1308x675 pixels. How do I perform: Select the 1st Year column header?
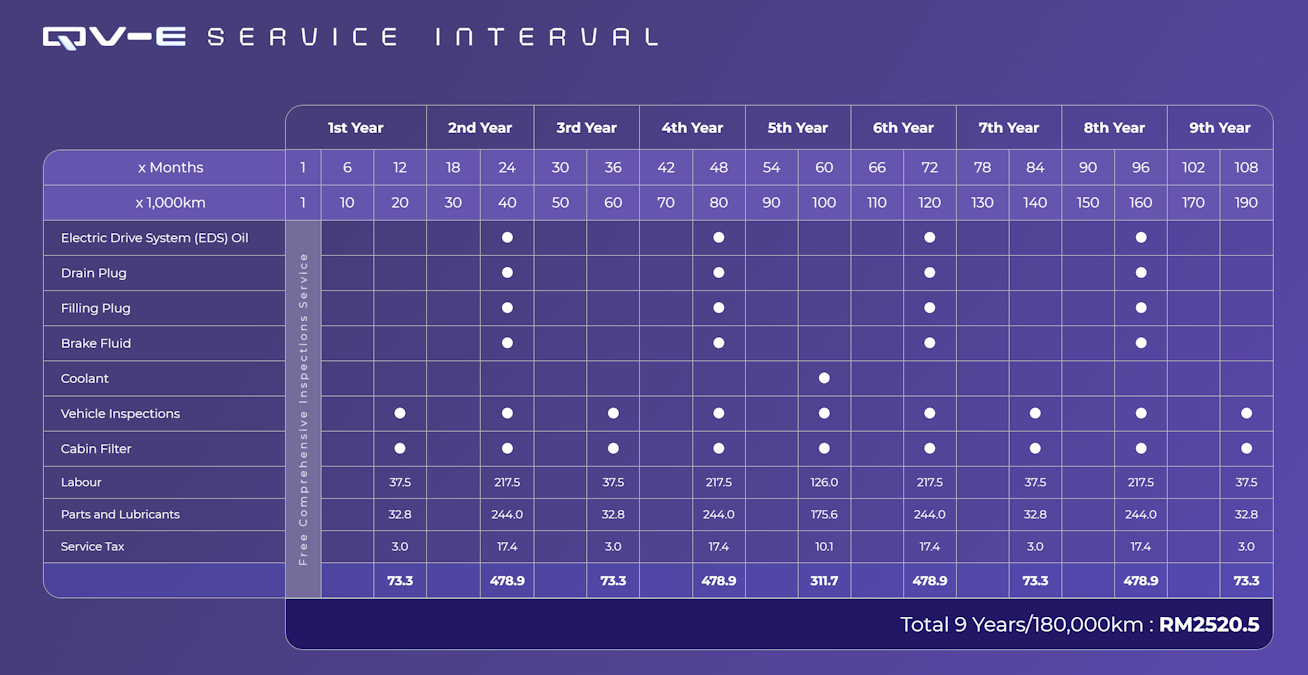point(355,128)
